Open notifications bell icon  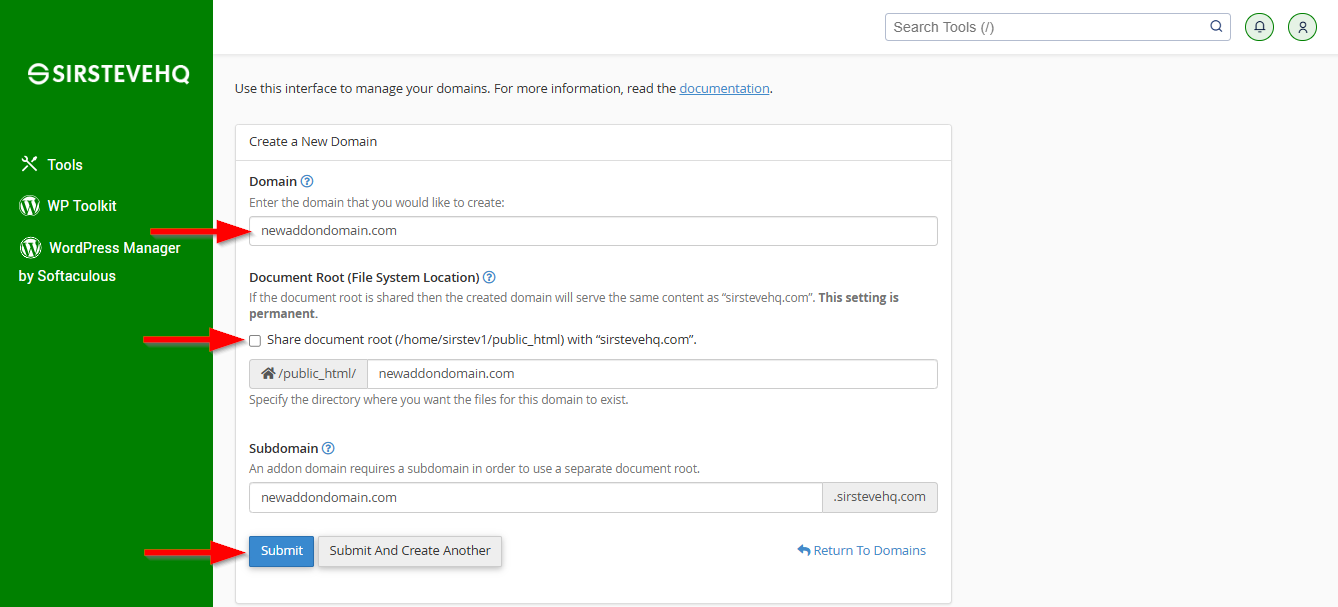click(1259, 27)
